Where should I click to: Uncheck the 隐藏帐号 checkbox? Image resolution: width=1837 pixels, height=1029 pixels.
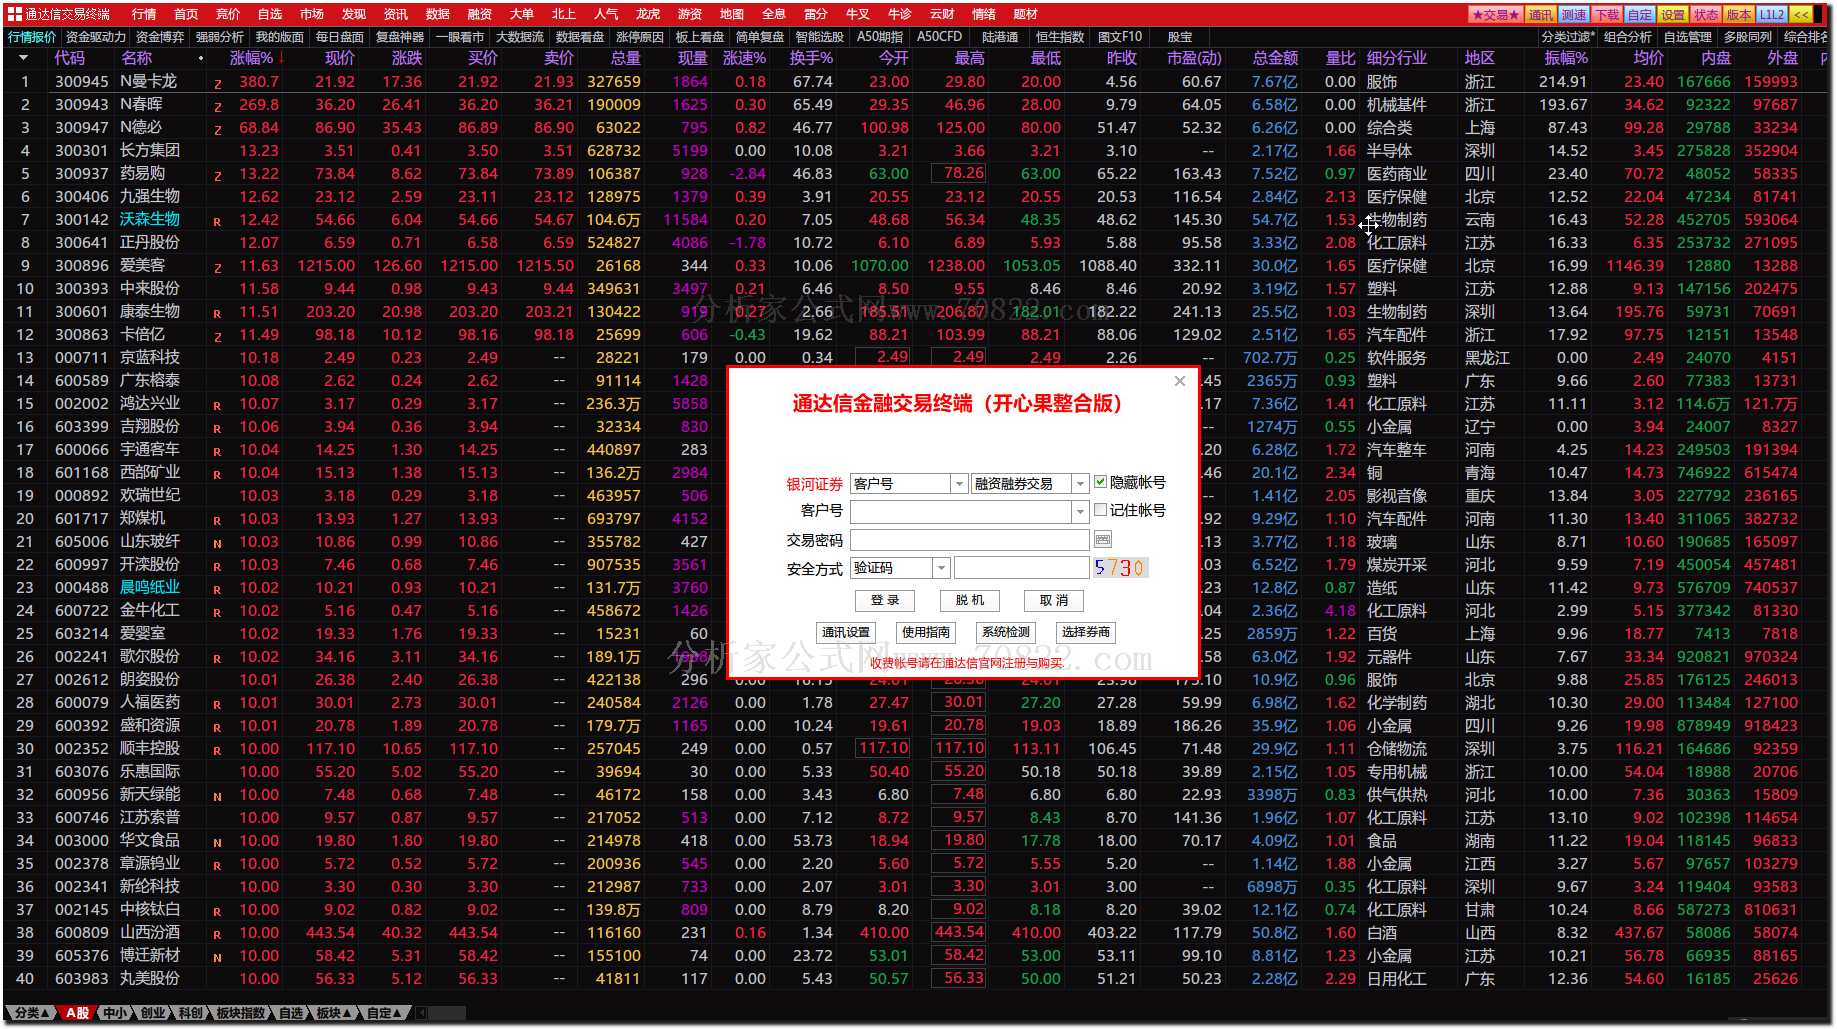[x=1100, y=482]
